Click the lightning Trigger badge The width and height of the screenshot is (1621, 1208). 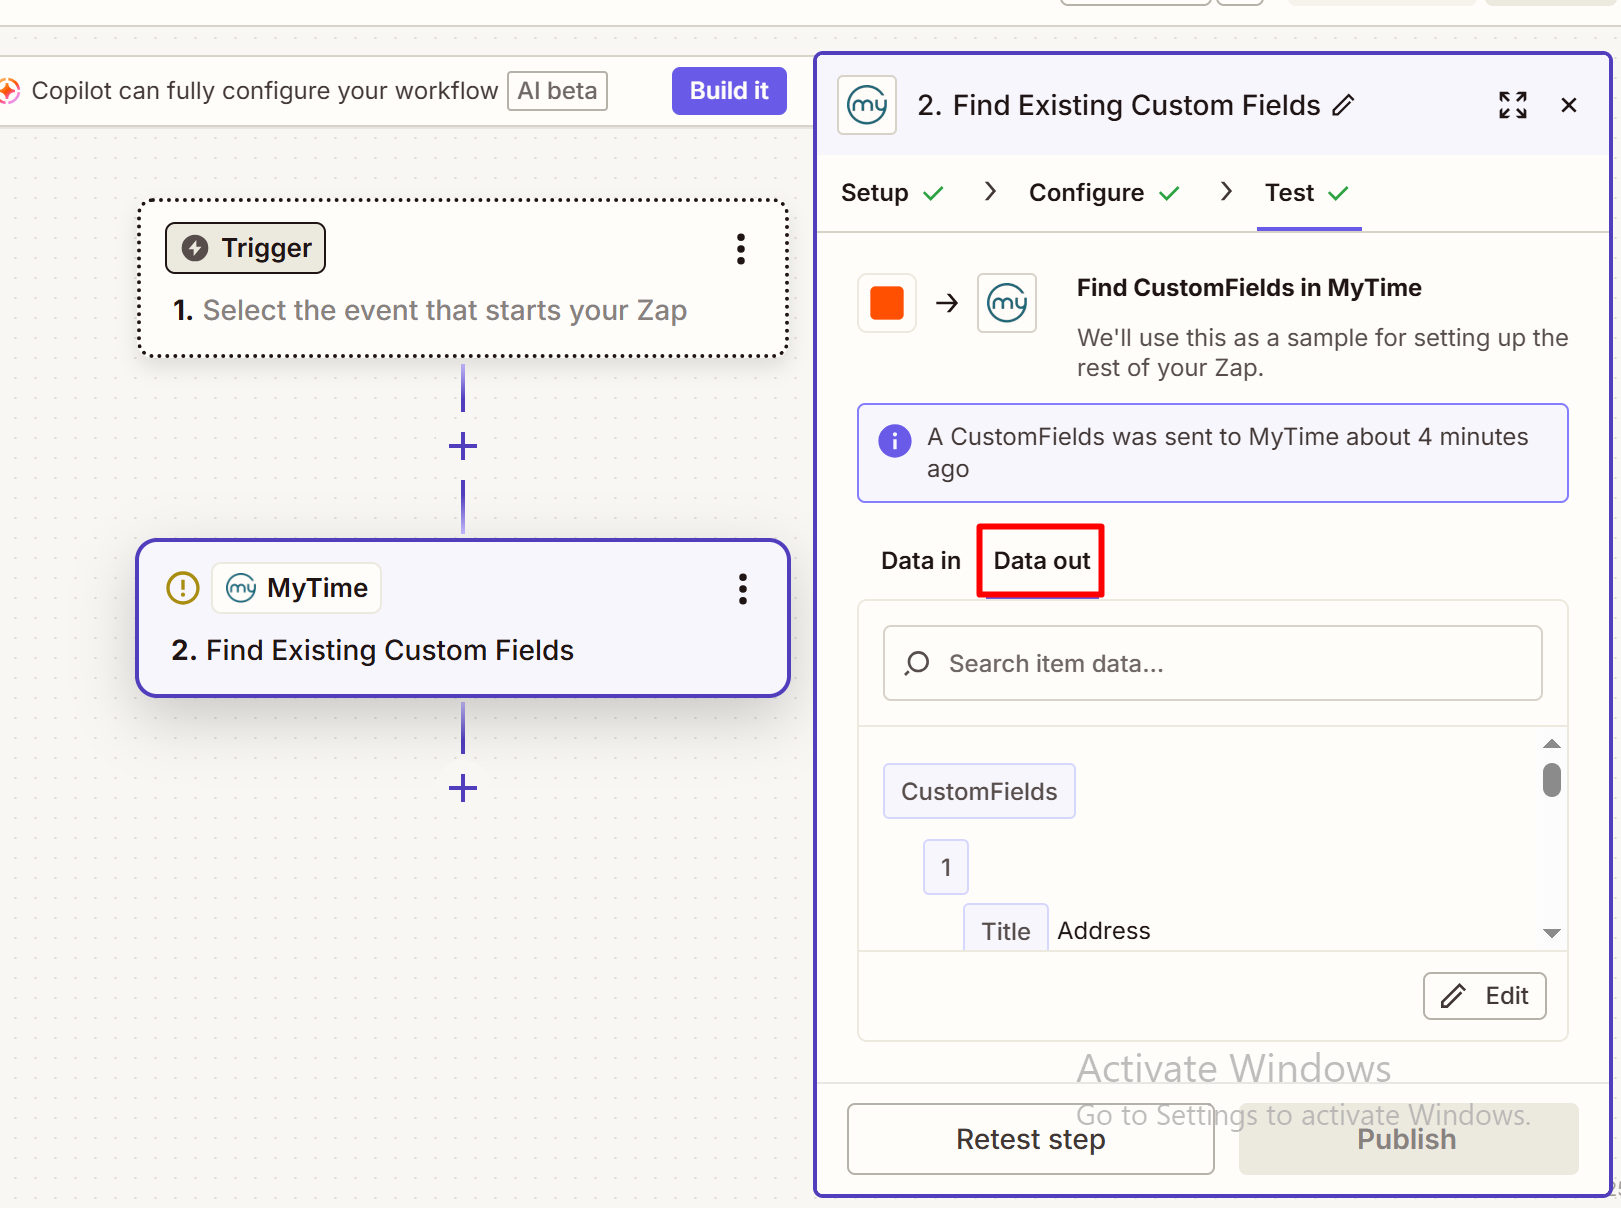pyautogui.click(x=246, y=248)
